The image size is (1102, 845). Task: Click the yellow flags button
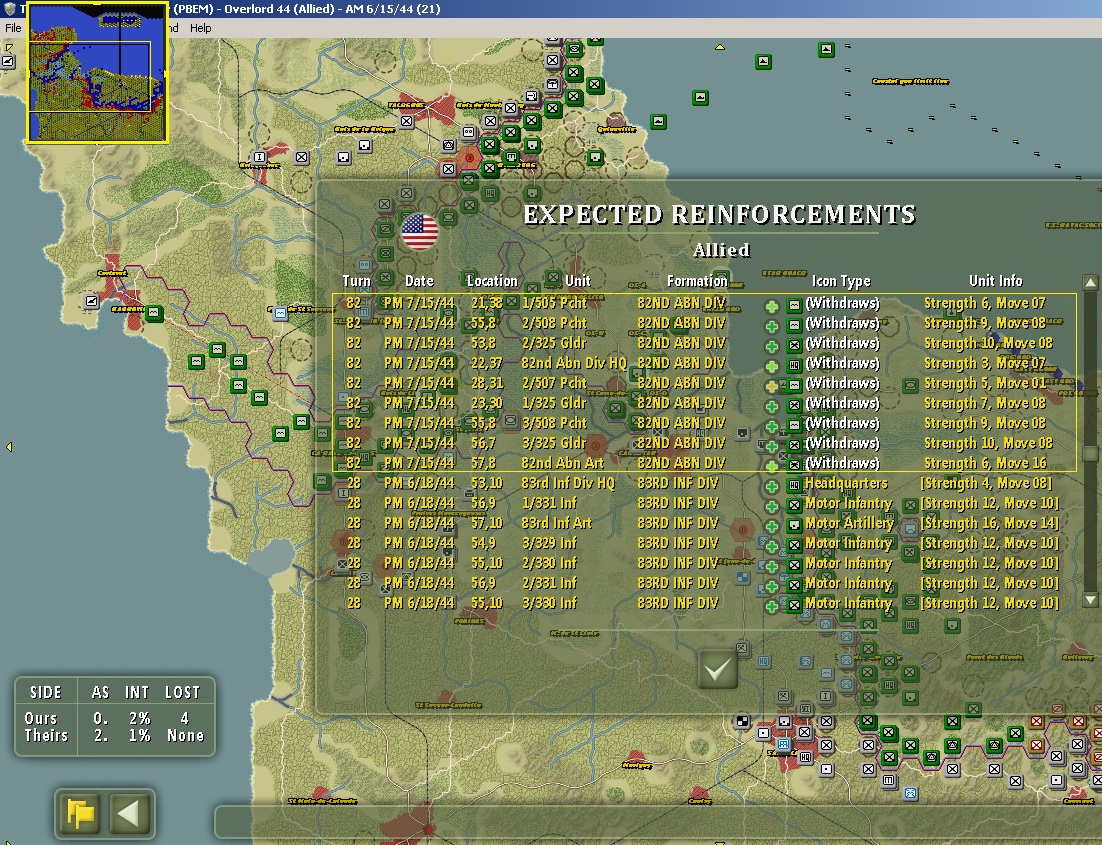tap(81, 813)
